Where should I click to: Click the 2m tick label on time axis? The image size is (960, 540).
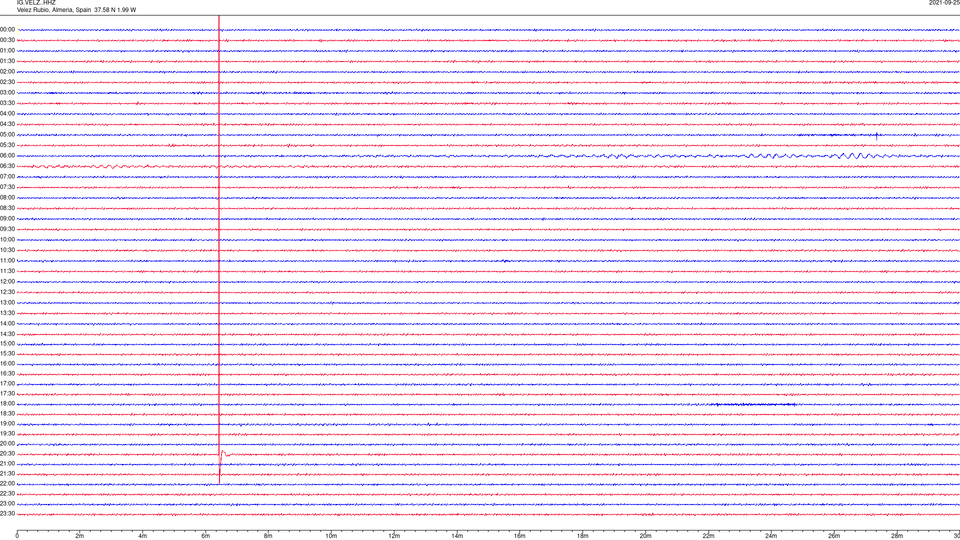[x=80, y=536]
